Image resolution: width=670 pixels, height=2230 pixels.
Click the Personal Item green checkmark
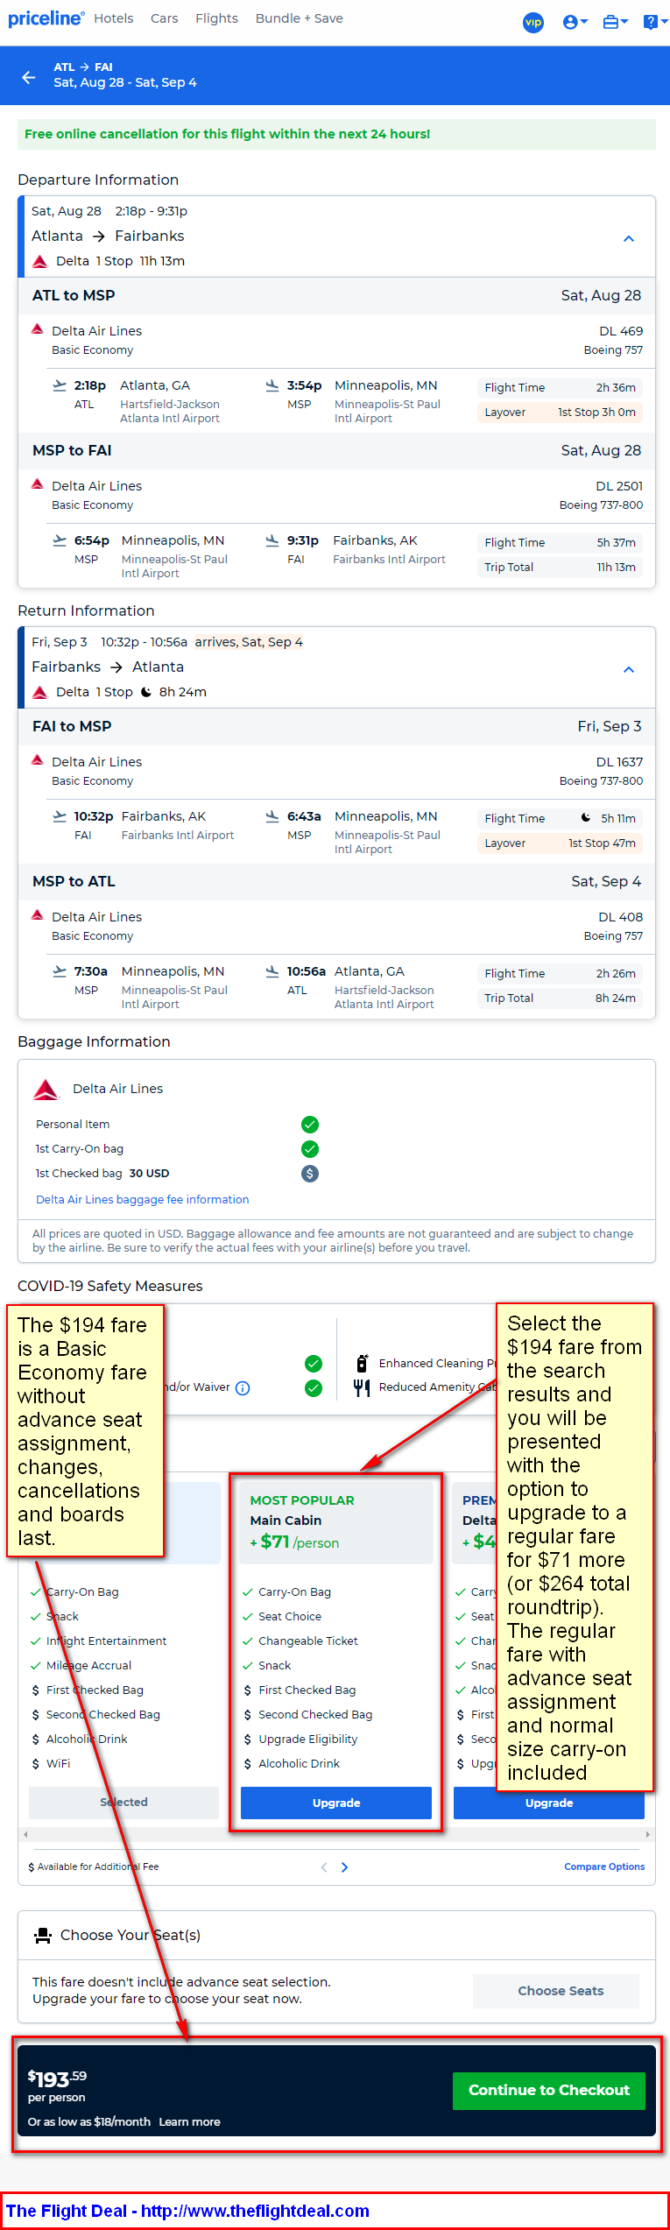[310, 1124]
